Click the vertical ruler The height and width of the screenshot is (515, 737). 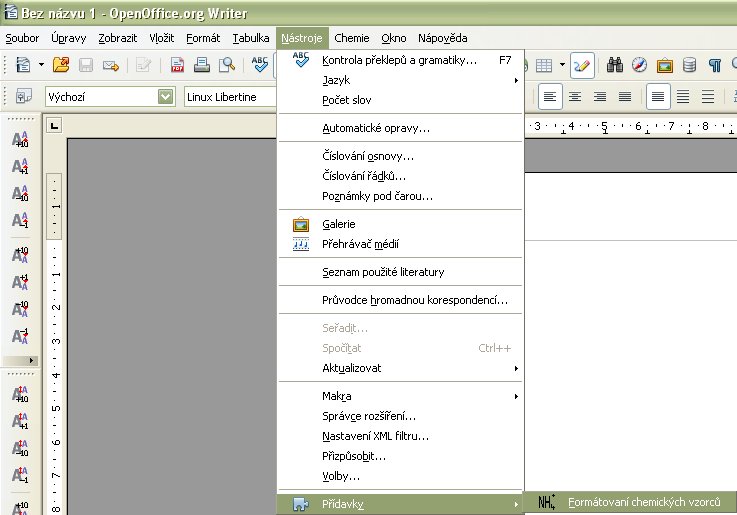[x=55, y=343]
